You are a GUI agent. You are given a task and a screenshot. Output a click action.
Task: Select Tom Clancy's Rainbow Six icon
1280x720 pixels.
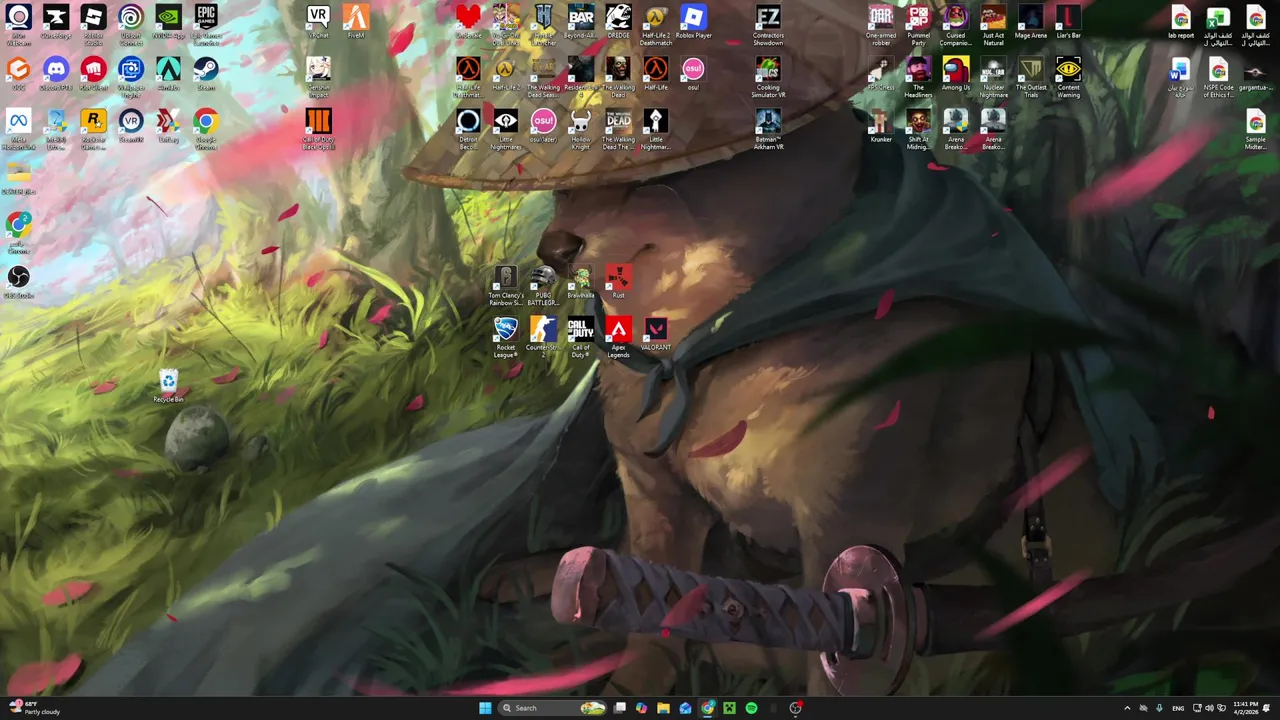506,284
